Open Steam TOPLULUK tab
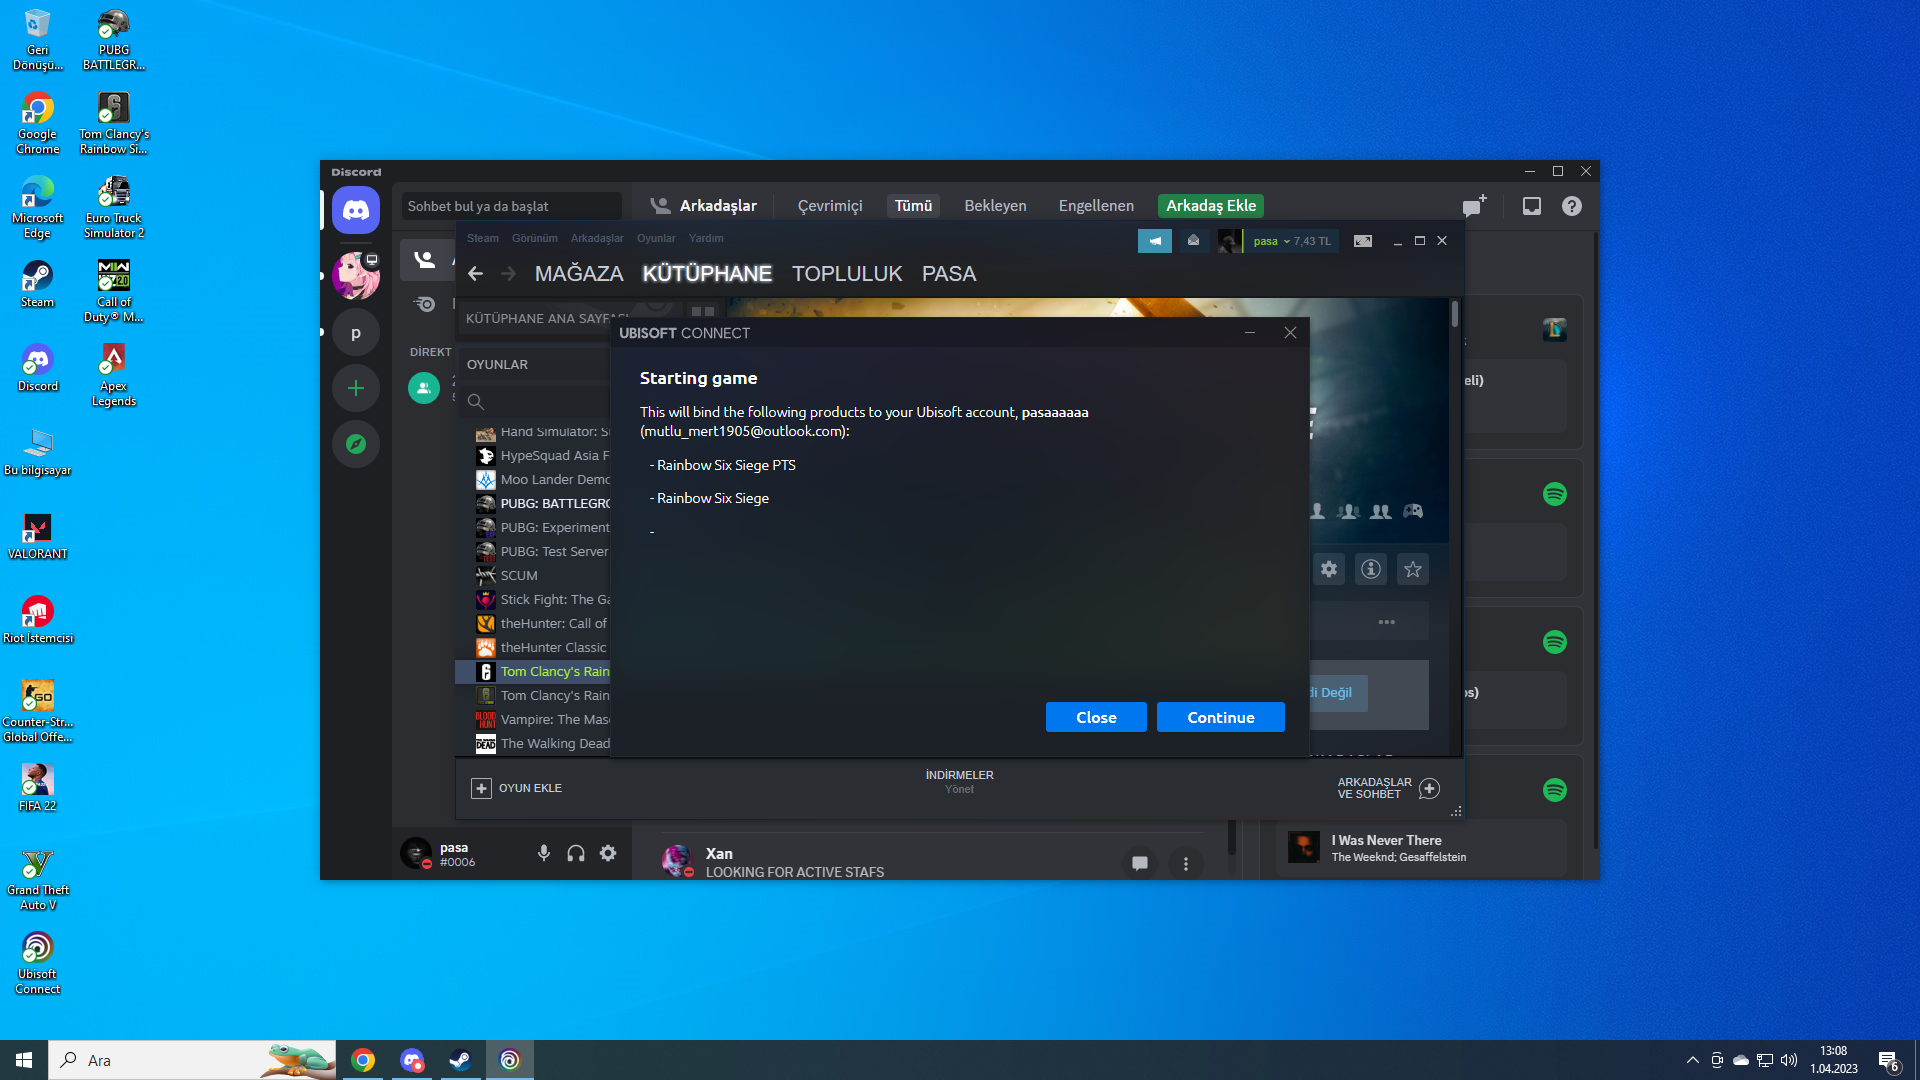The height and width of the screenshot is (1080, 1920). [x=847, y=273]
